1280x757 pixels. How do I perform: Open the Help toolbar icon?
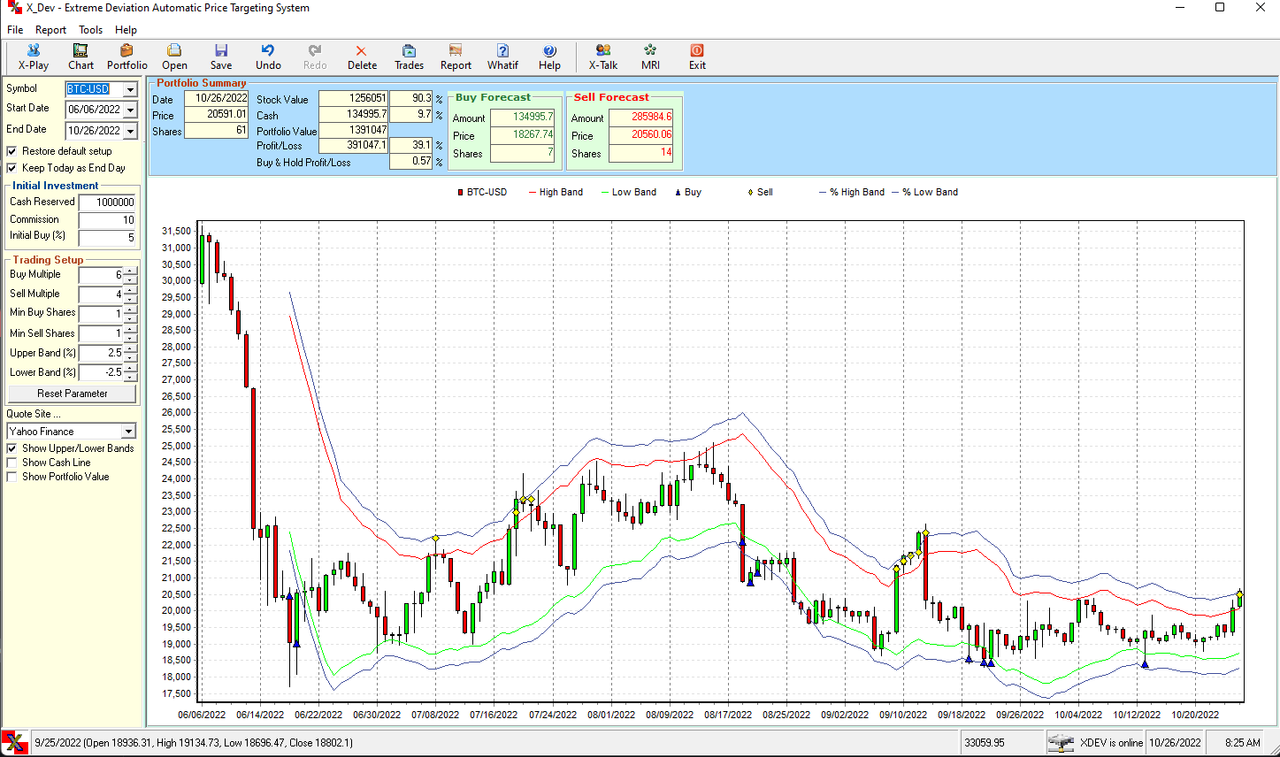click(550, 56)
